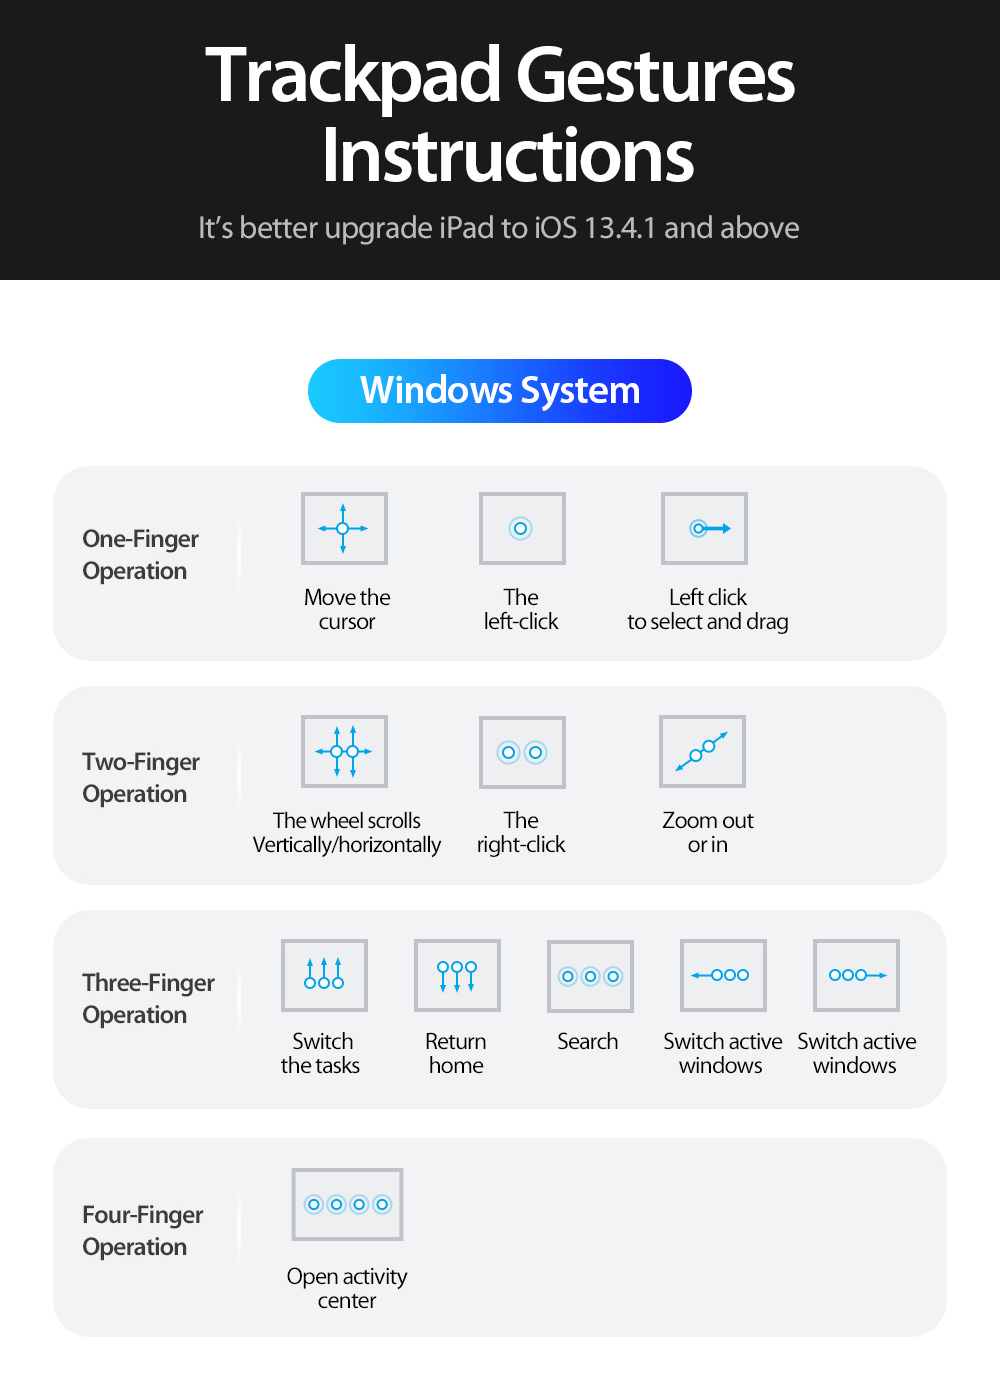The height and width of the screenshot is (1384, 1000).
Task: Select the left-arrow Switch active windows icon
Action: (723, 975)
